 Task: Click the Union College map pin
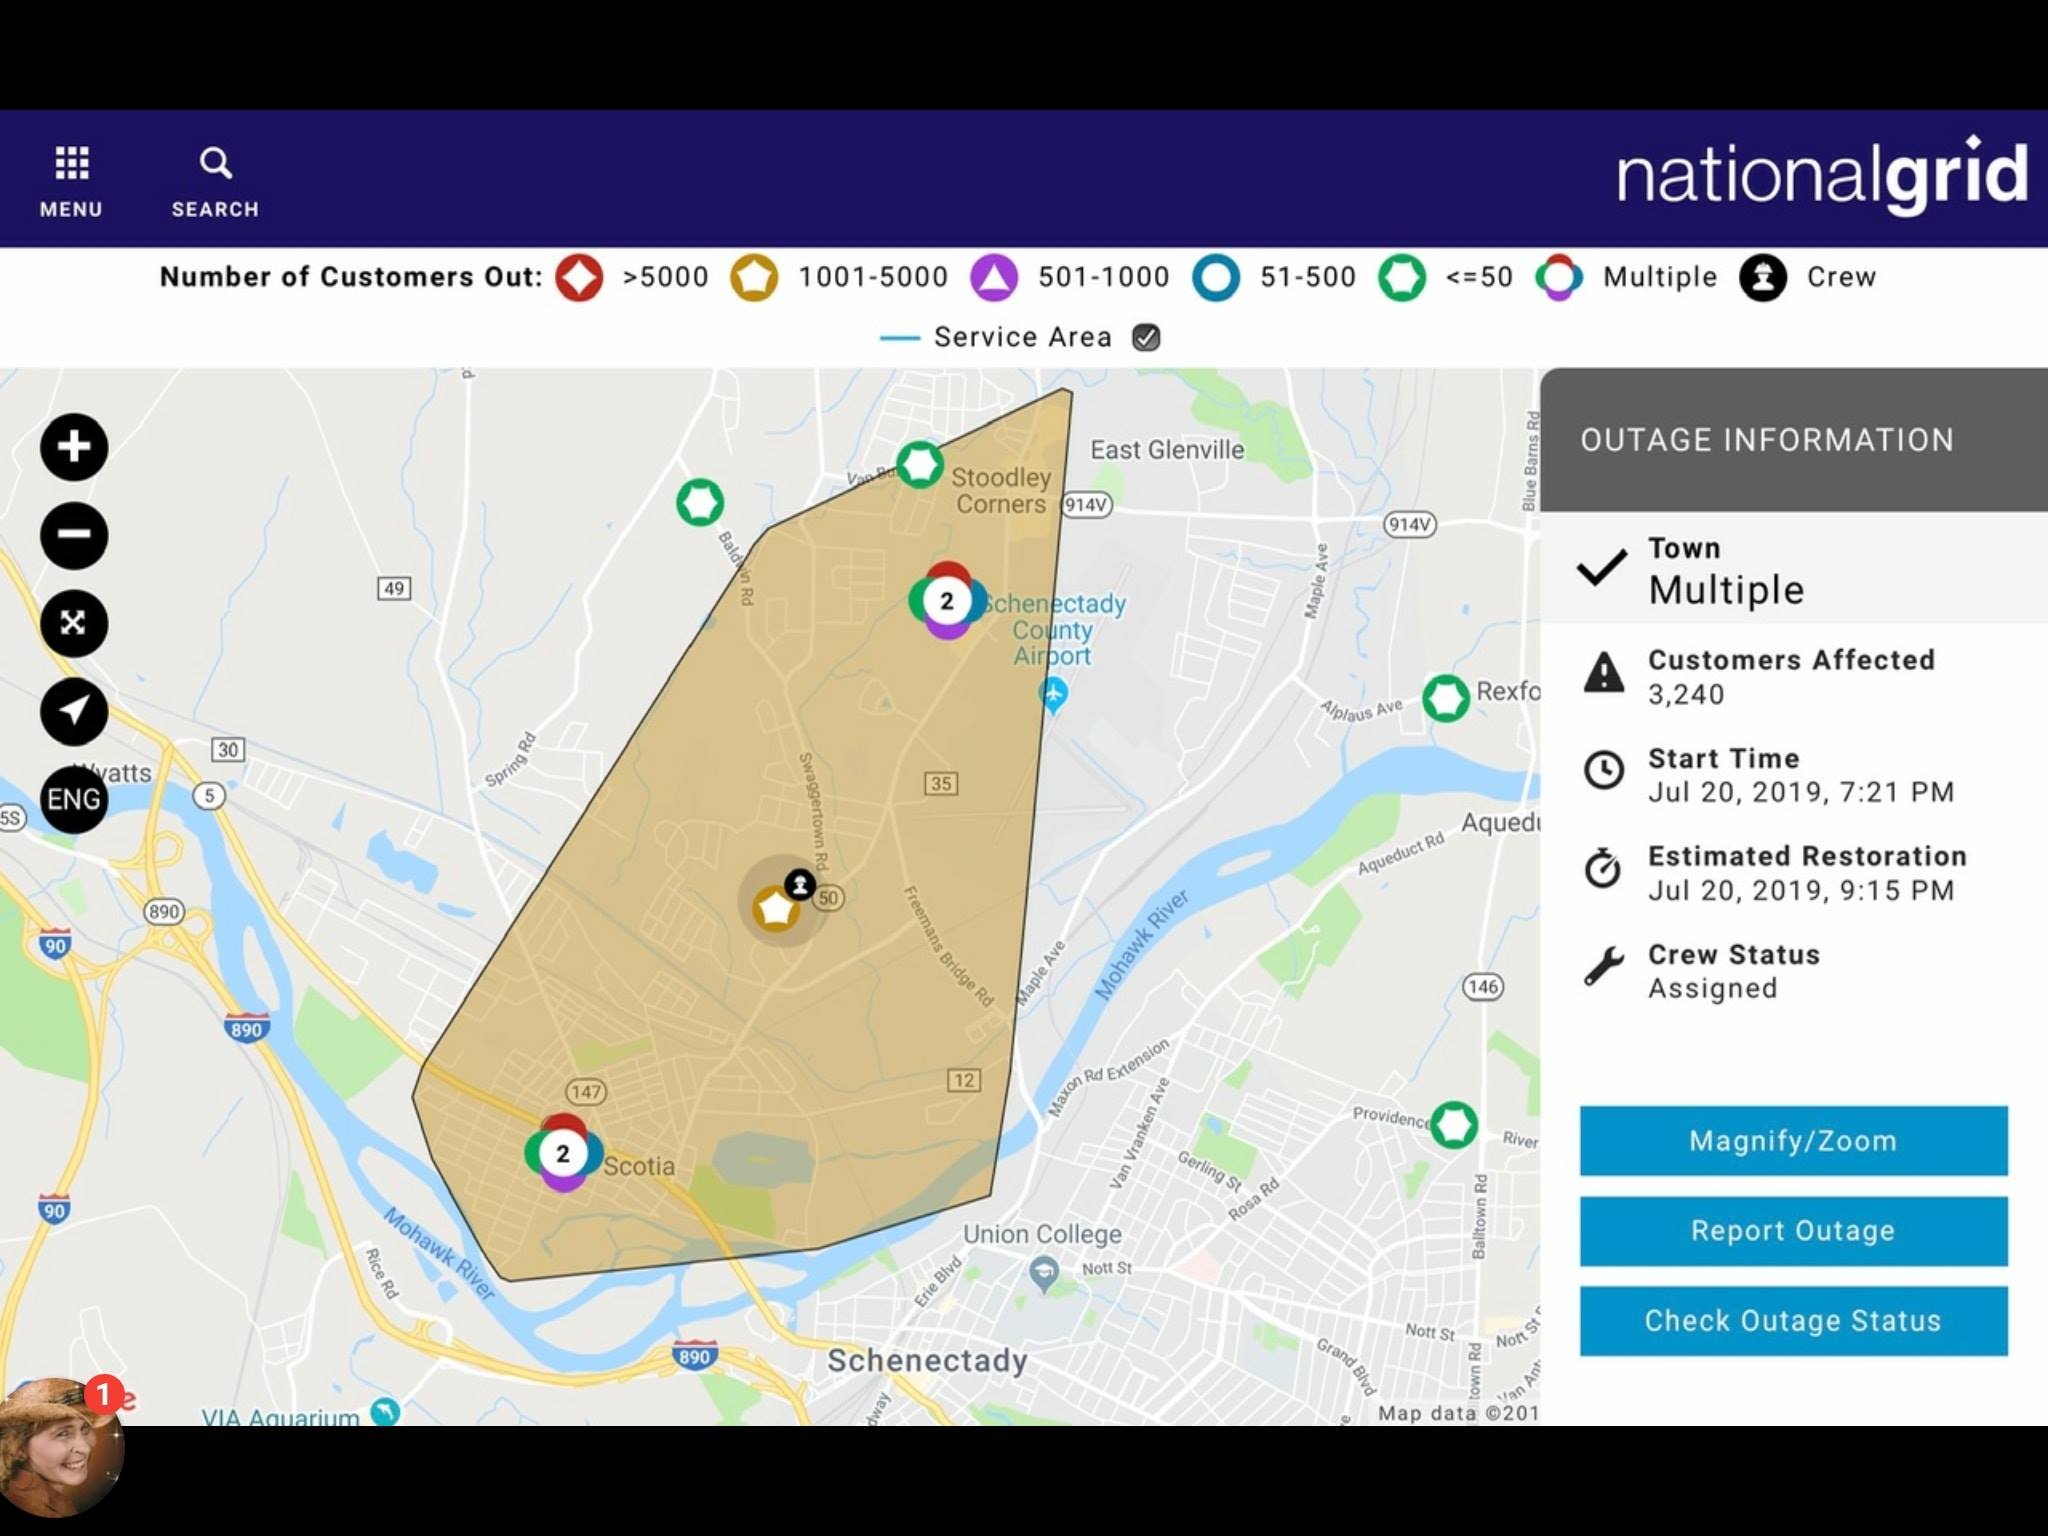click(x=1044, y=1274)
